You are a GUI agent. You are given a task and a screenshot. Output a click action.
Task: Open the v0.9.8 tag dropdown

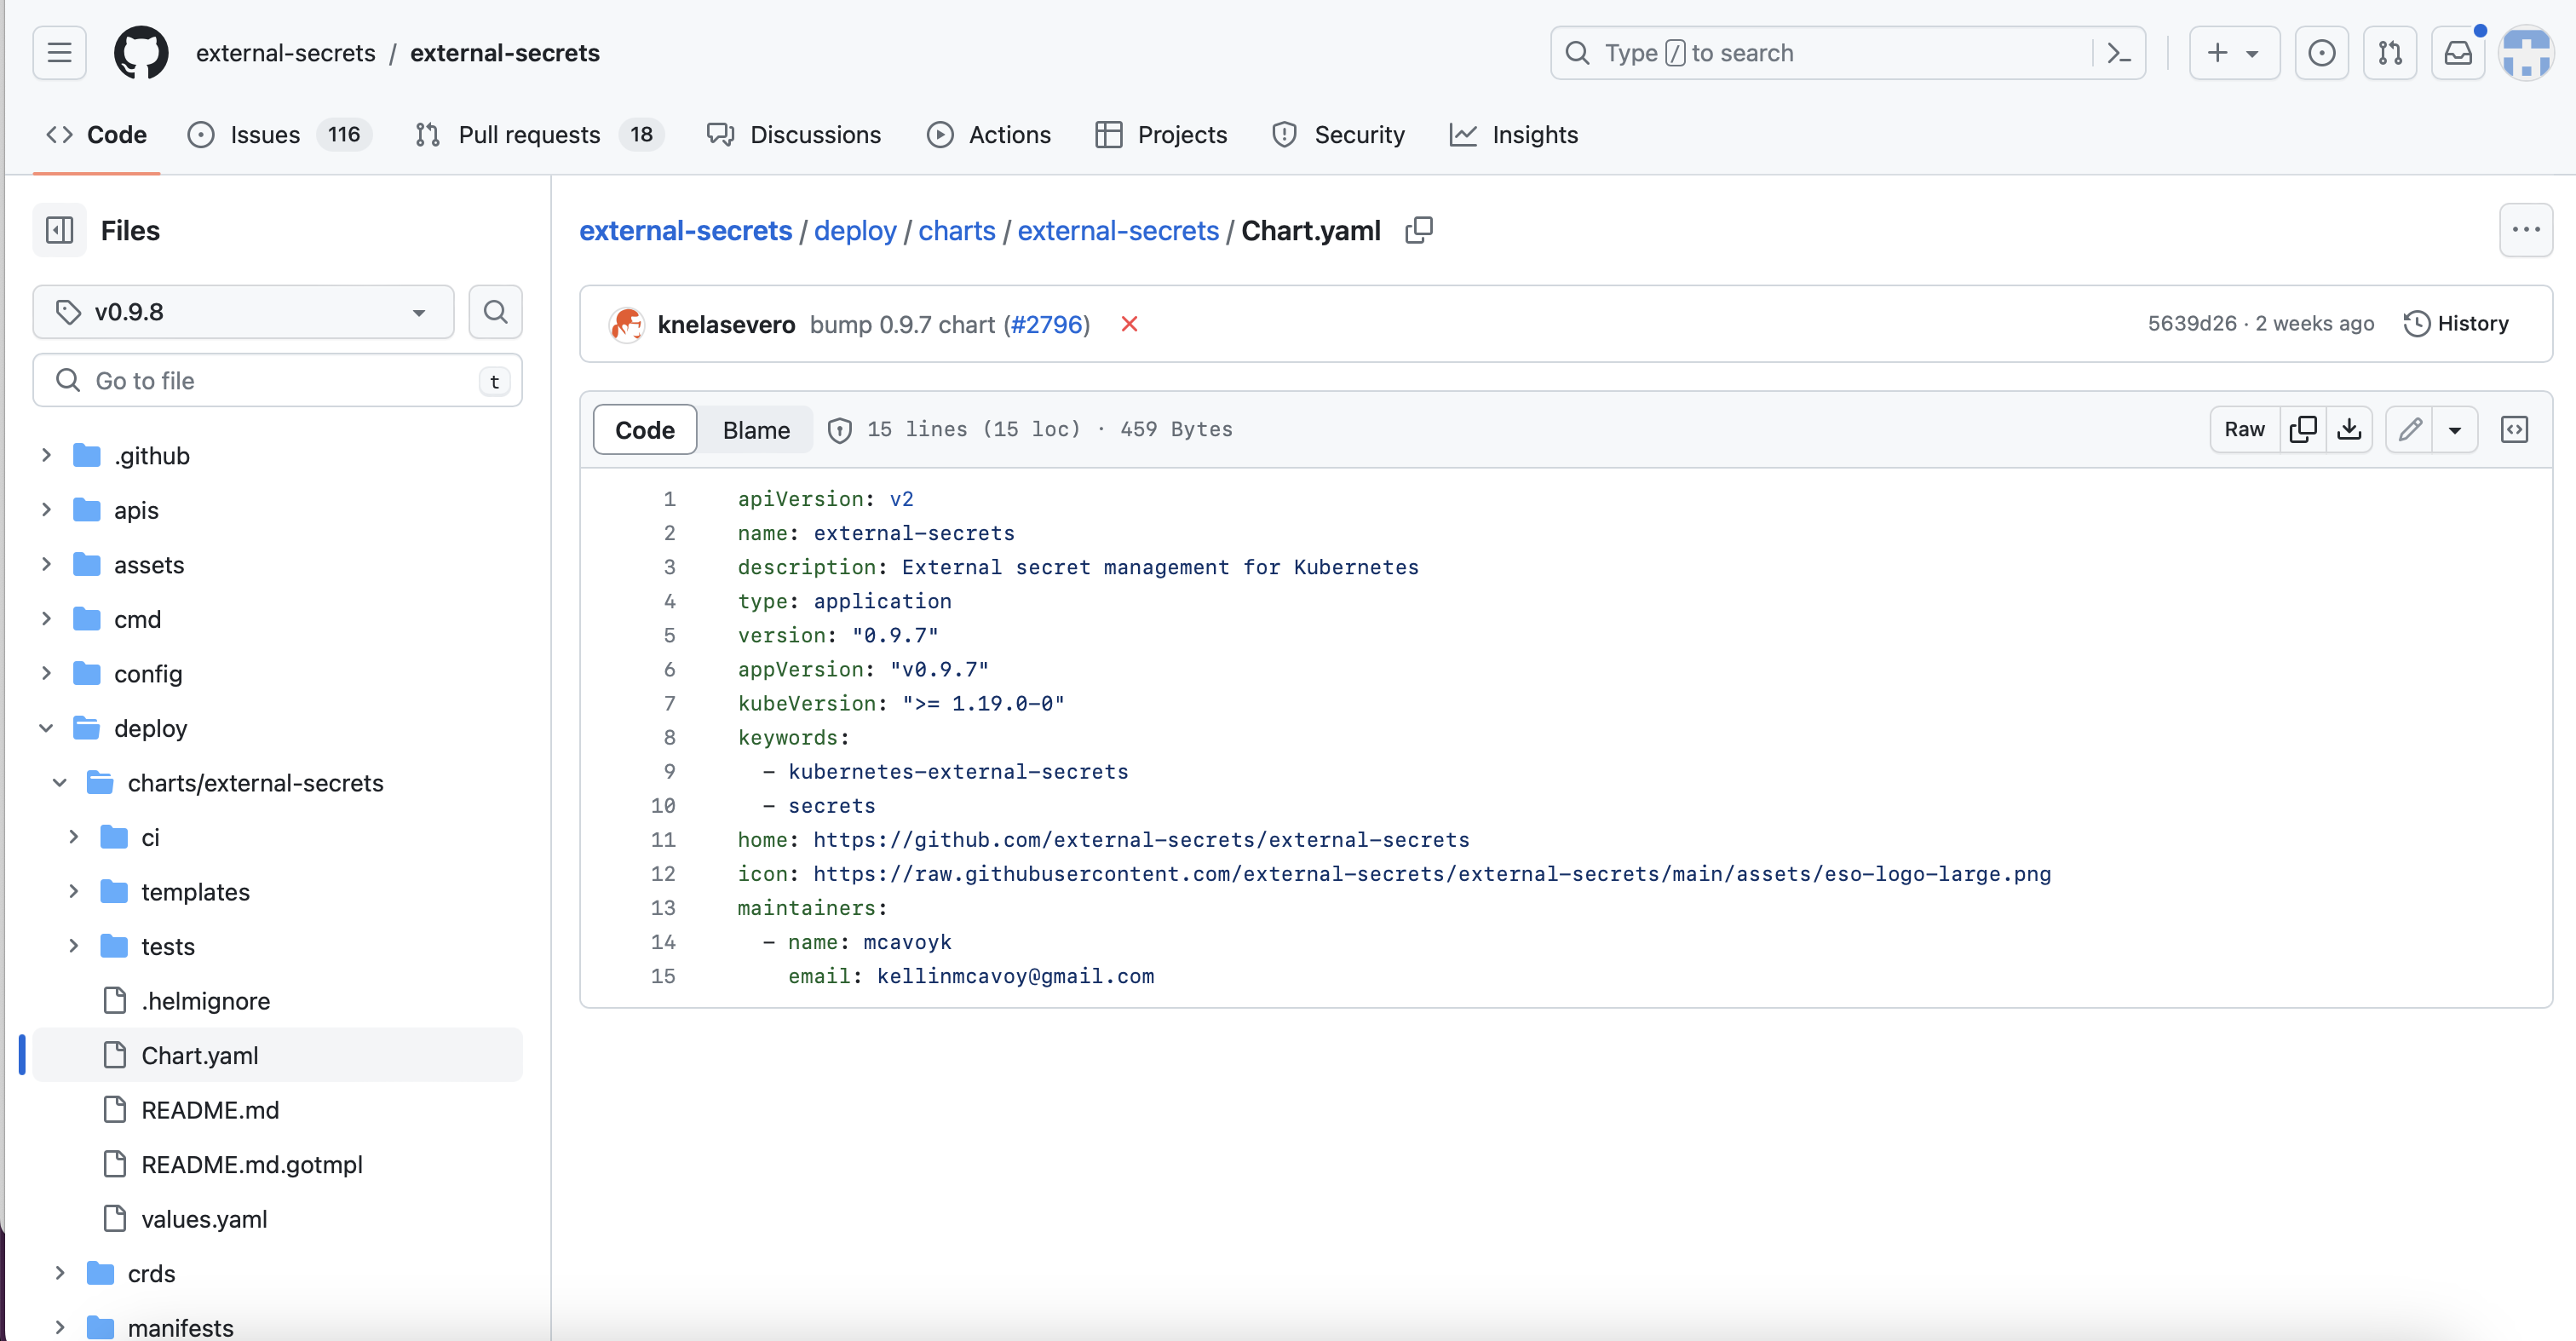point(243,312)
